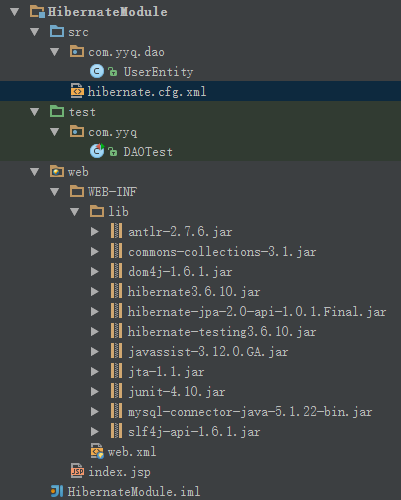Expand the junit-4.10.jar arrow
Viewport: 401px width, 500px height.
(95, 392)
